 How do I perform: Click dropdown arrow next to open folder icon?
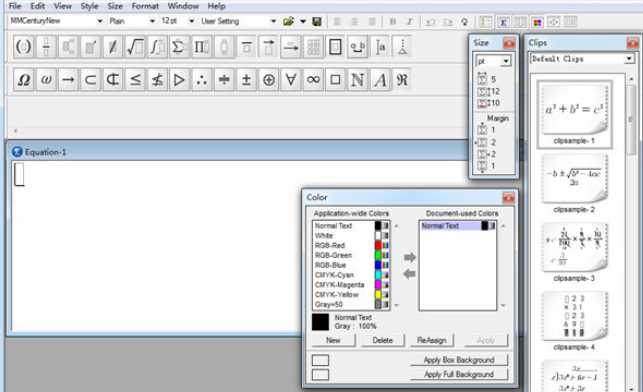[303, 21]
